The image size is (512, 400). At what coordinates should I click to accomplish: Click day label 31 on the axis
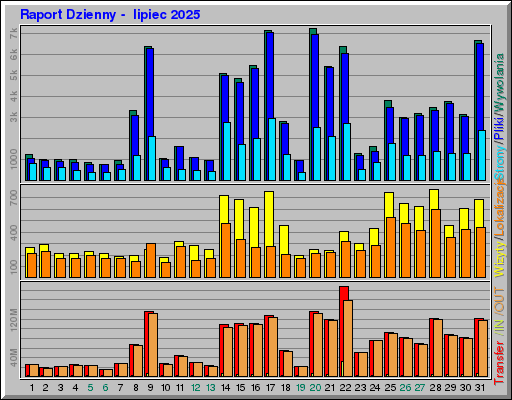480,388
